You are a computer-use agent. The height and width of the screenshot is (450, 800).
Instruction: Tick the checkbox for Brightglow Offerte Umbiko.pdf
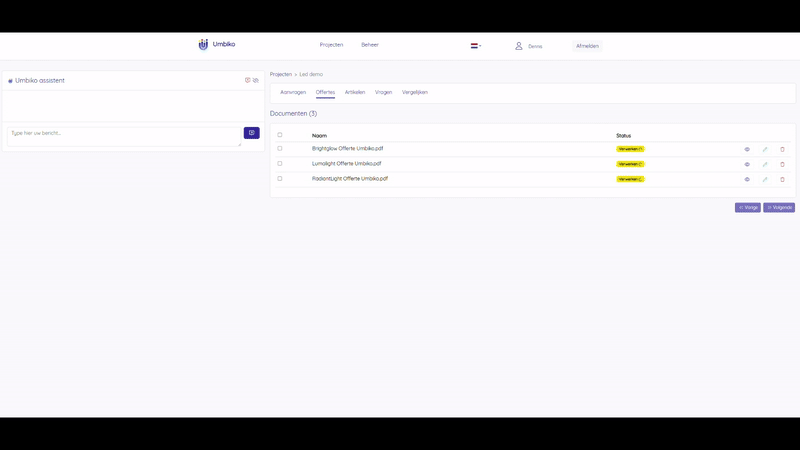tap(280, 148)
